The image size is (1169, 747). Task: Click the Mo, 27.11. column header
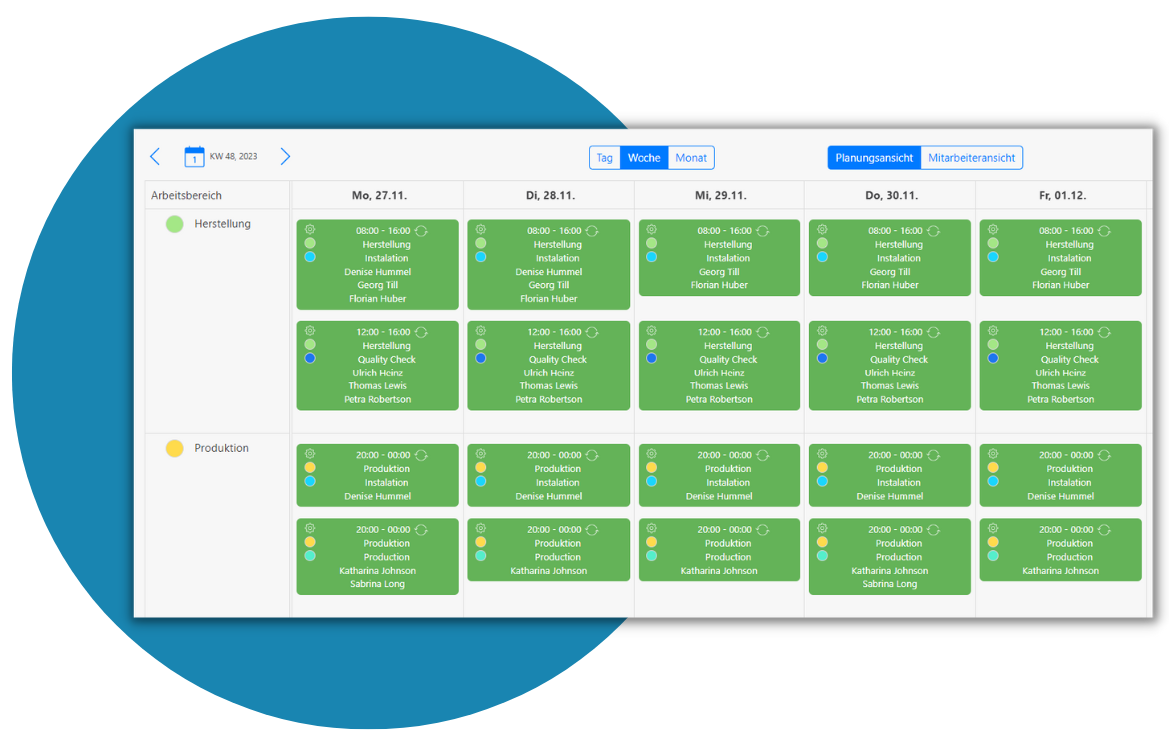379,196
